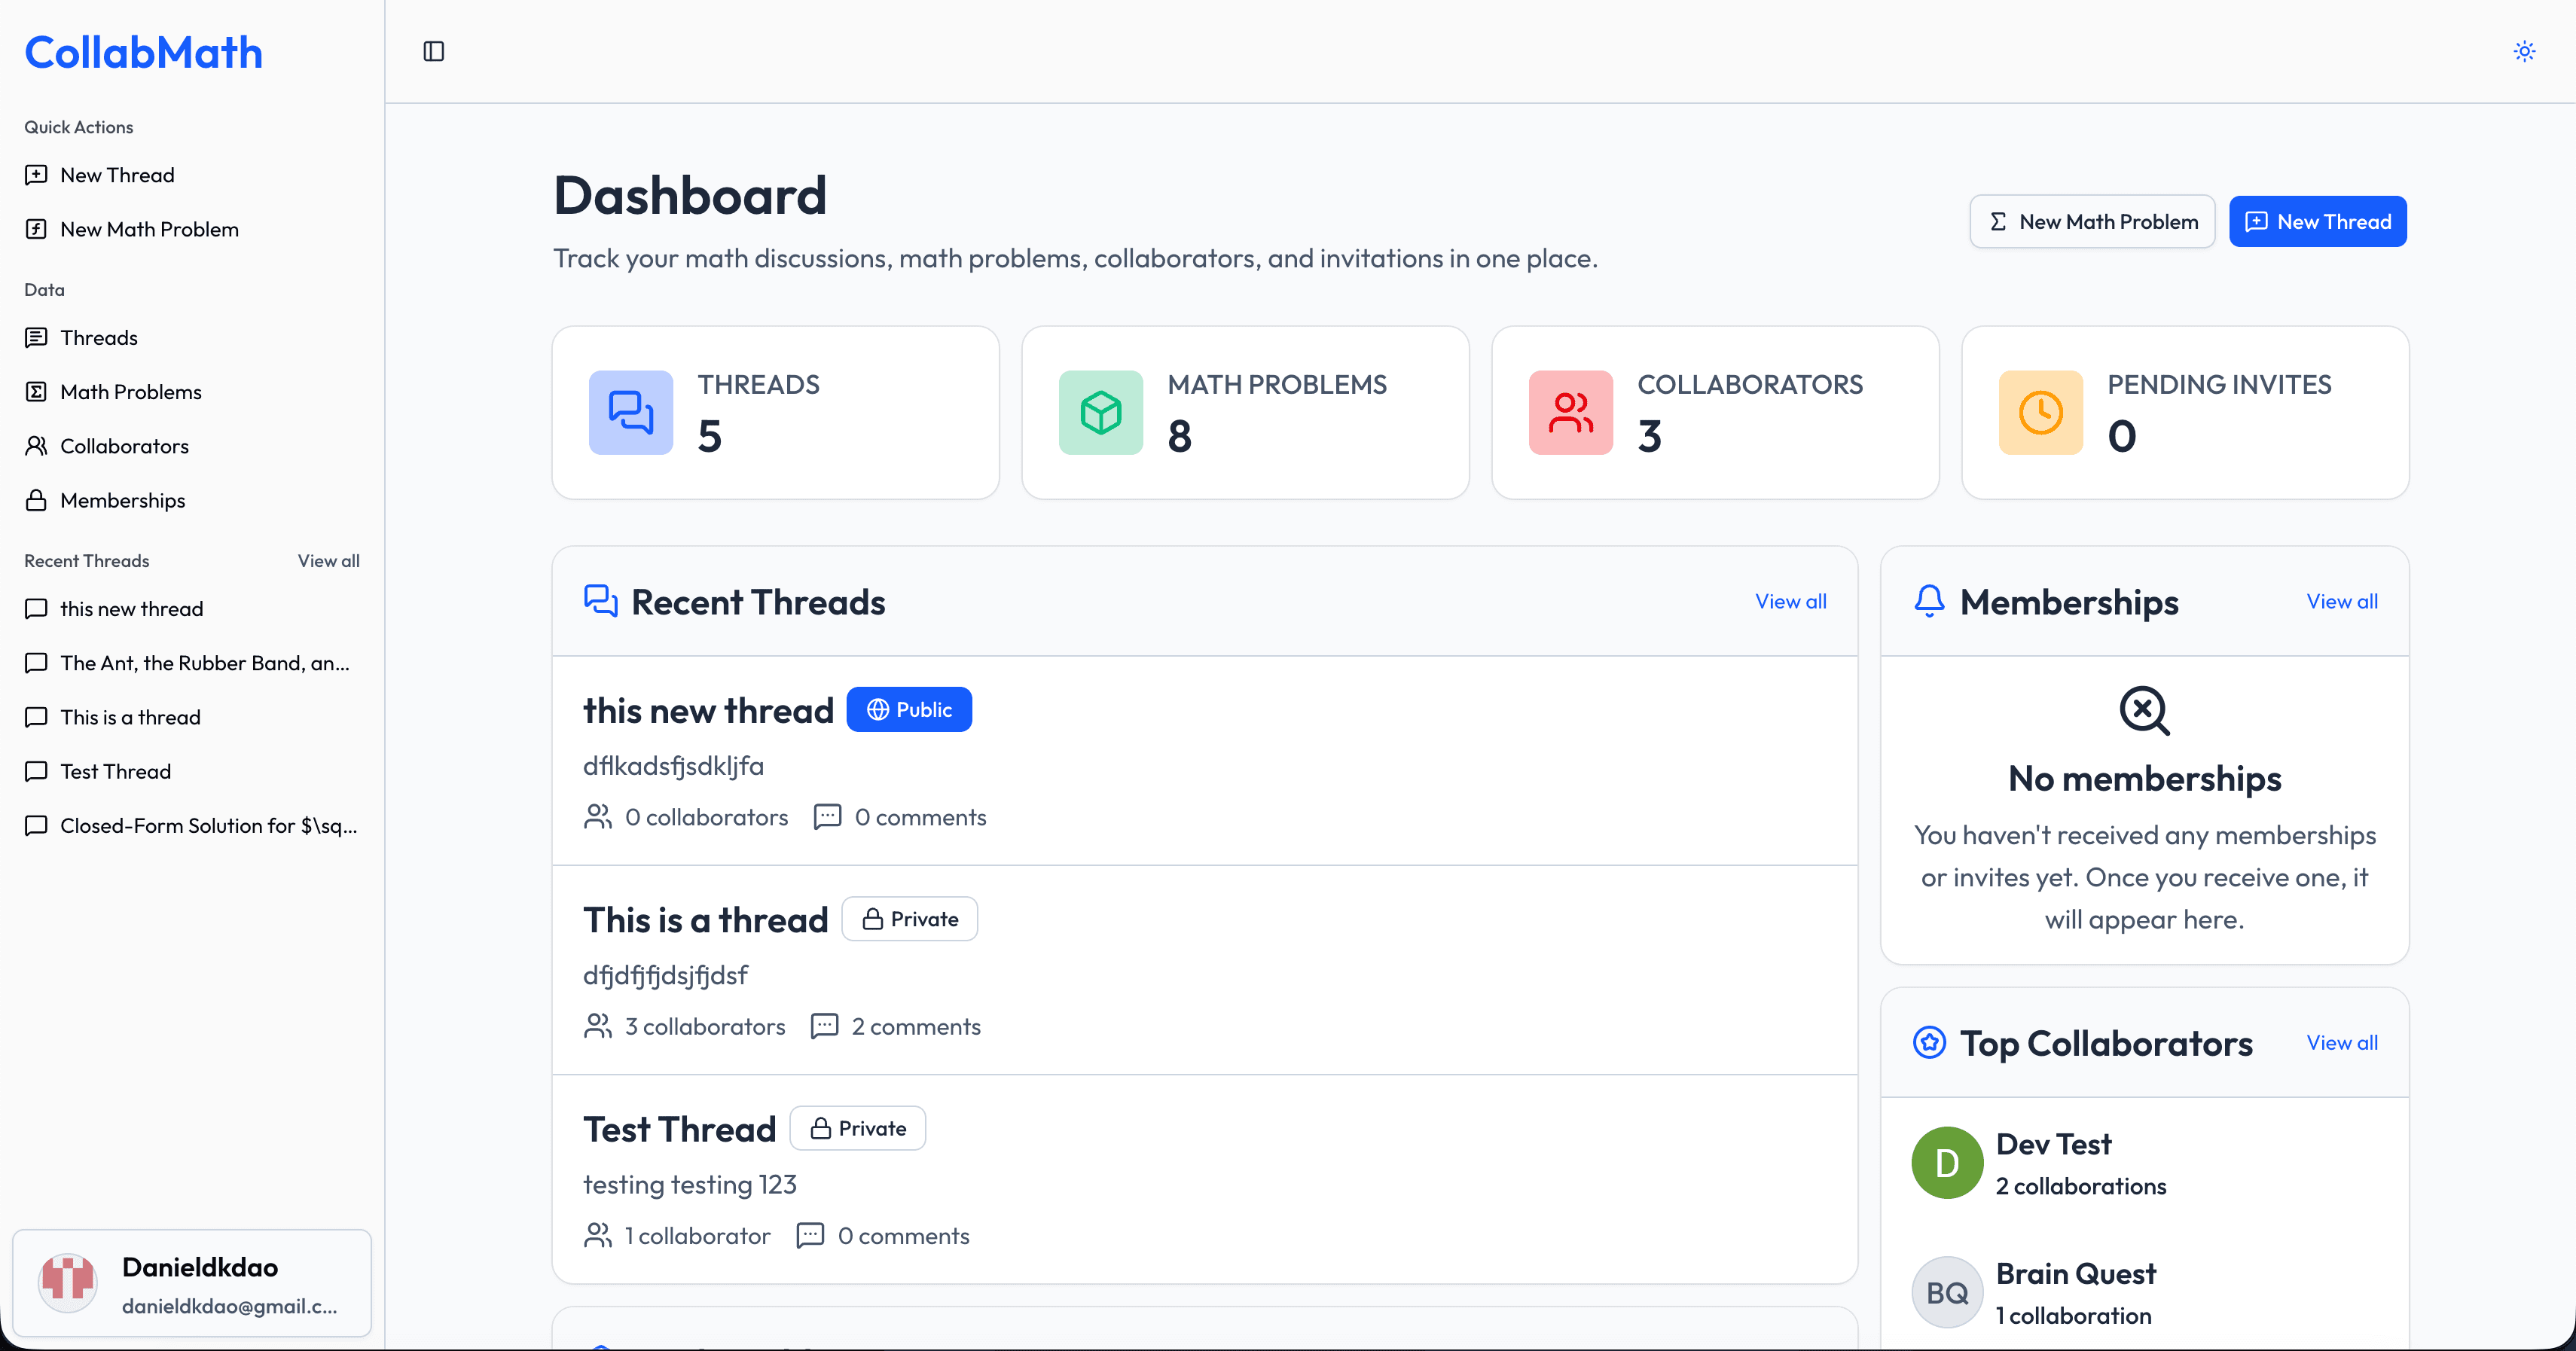
Task: Click the Threads list icon in sidebar
Action: 36,338
